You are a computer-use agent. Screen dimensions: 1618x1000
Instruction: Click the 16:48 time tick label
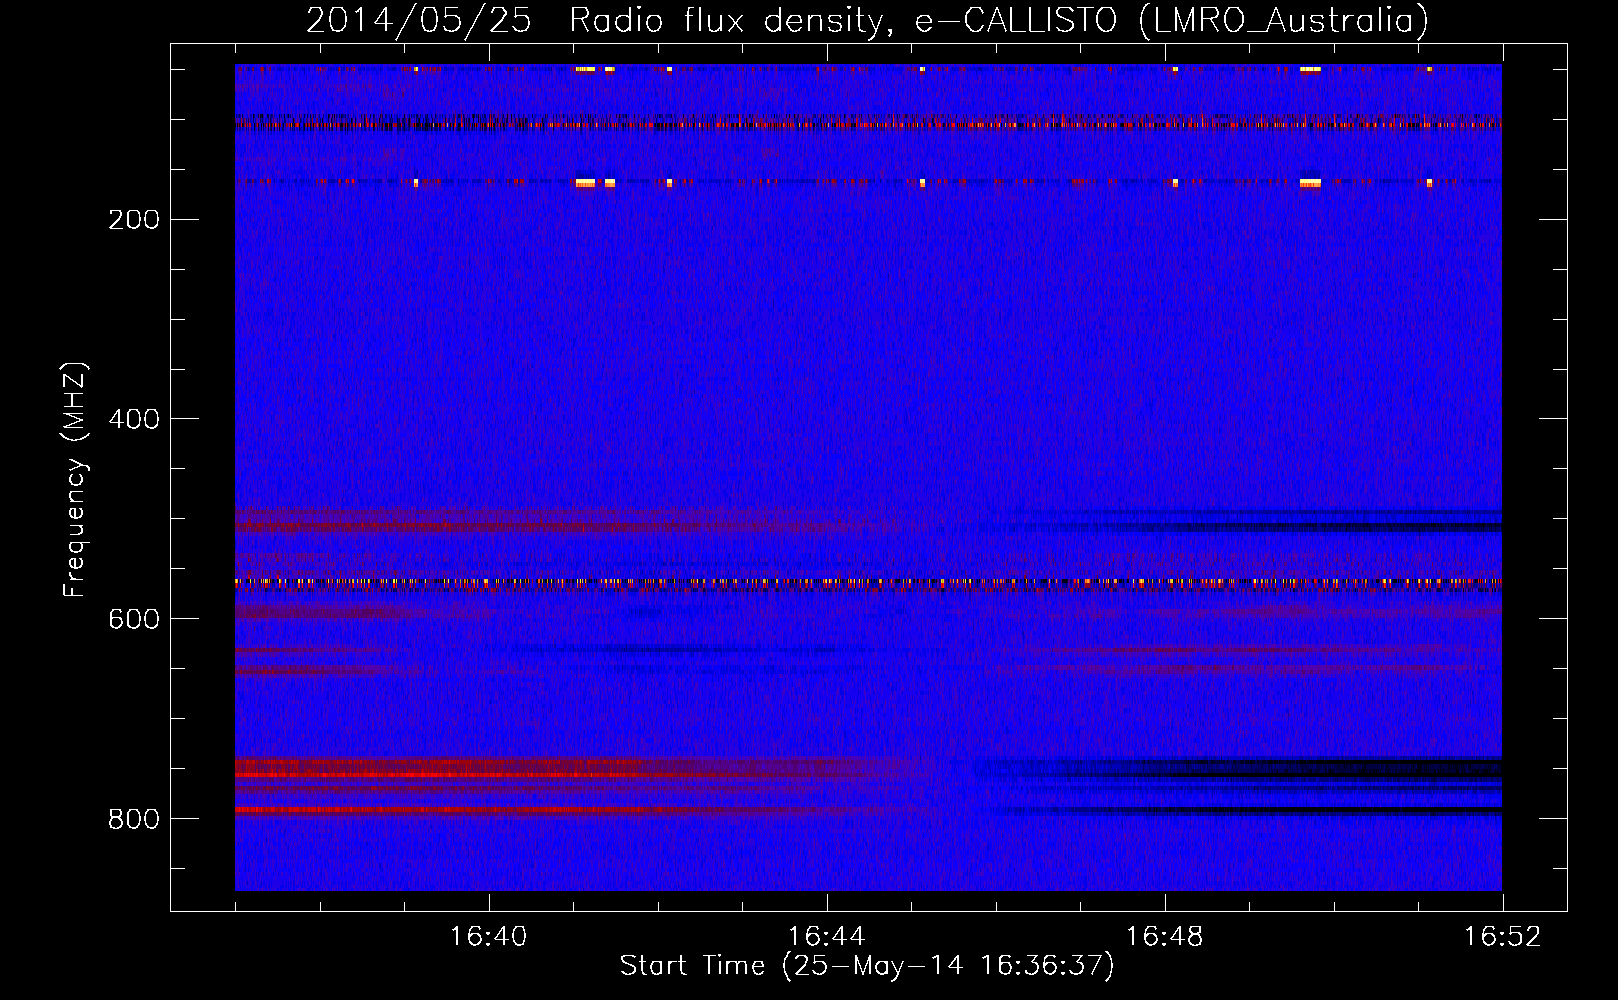(1165, 937)
